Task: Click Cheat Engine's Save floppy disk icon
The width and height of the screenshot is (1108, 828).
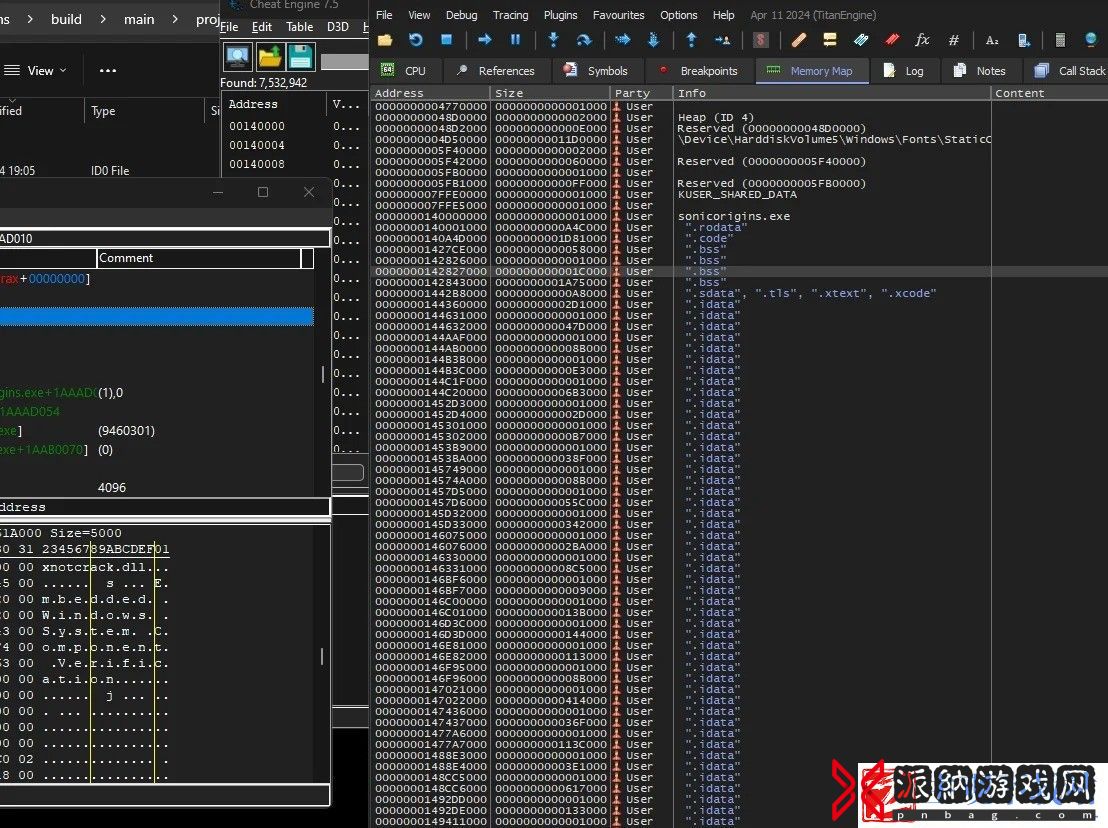Action: pyautogui.click(x=300, y=57)
